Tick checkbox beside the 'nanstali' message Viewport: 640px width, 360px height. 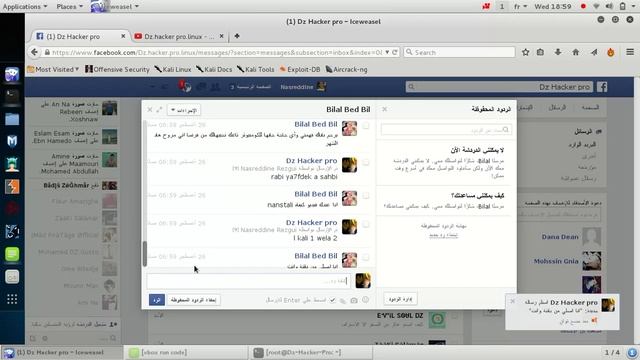[365, 196]
